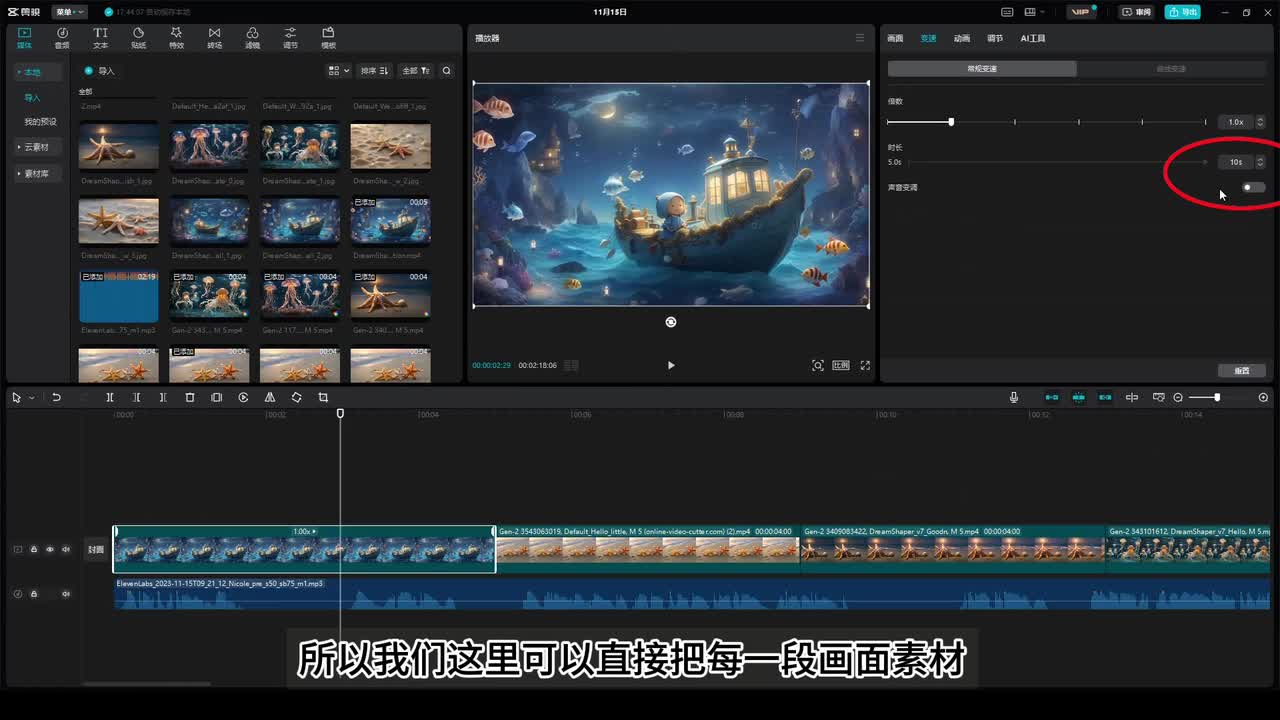Viewport: 1280px width, 720px height.
Task: Open the 特效 effects panel icon
Action: tap(176, 38)
